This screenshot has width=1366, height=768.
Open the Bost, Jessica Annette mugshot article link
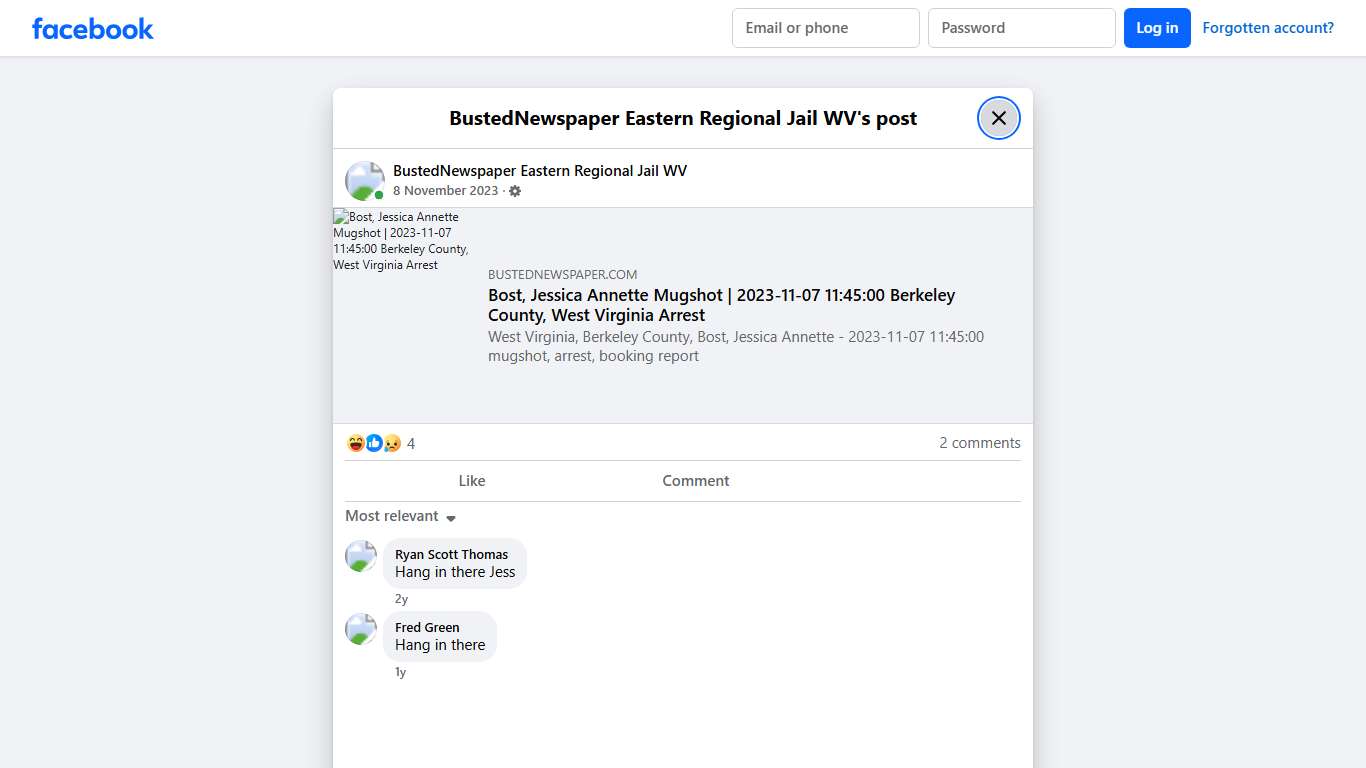click(721, 305)
